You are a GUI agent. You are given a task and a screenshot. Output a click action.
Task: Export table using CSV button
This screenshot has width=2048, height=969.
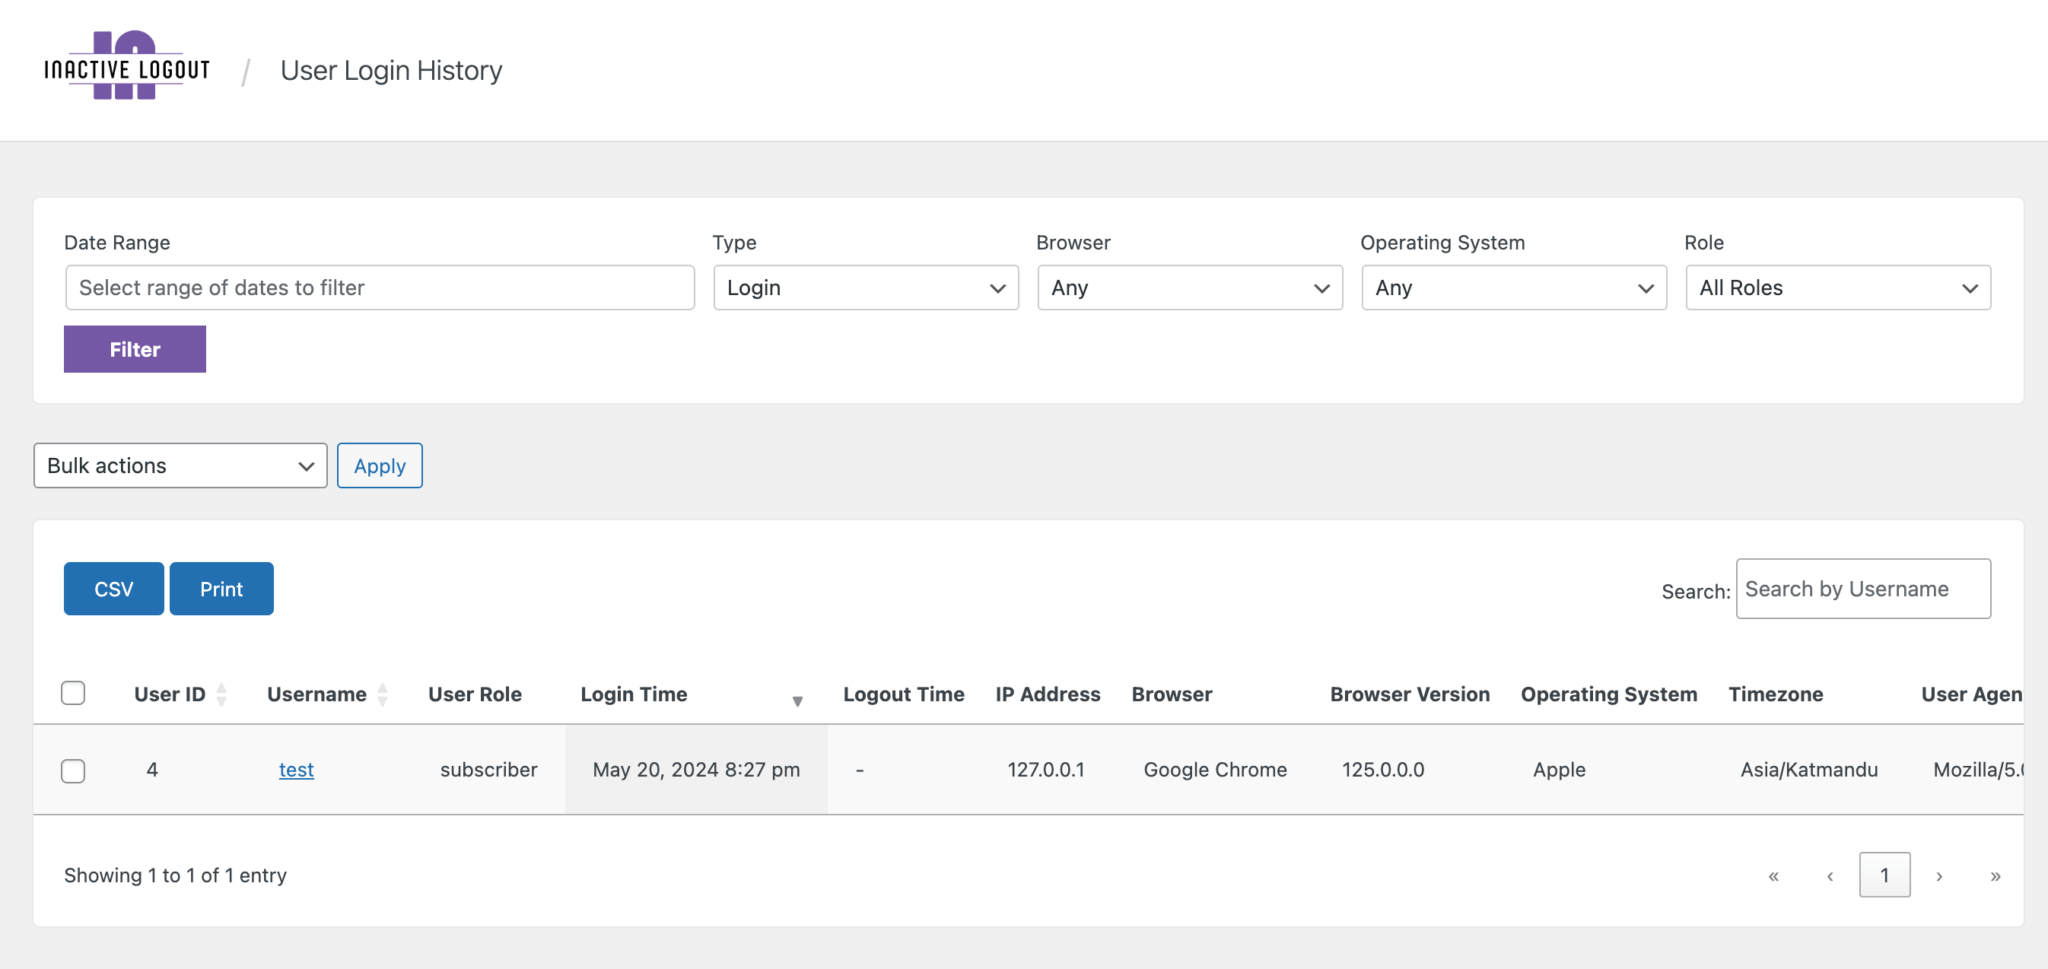[114, 589]
